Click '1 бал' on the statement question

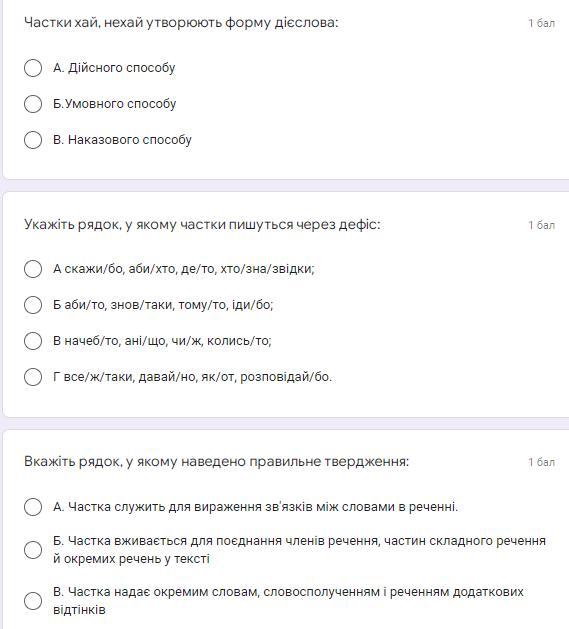(541, 462)
